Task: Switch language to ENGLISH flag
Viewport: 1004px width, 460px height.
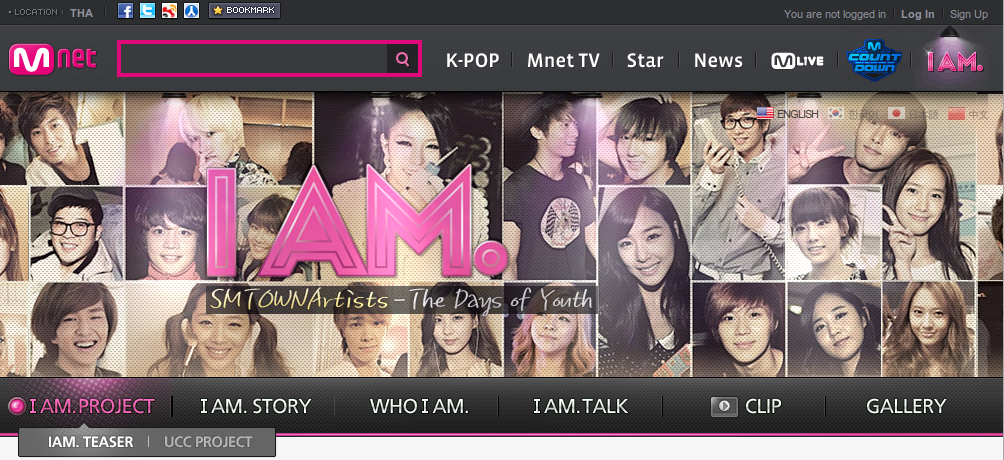Action: click(x=788, y=113)
